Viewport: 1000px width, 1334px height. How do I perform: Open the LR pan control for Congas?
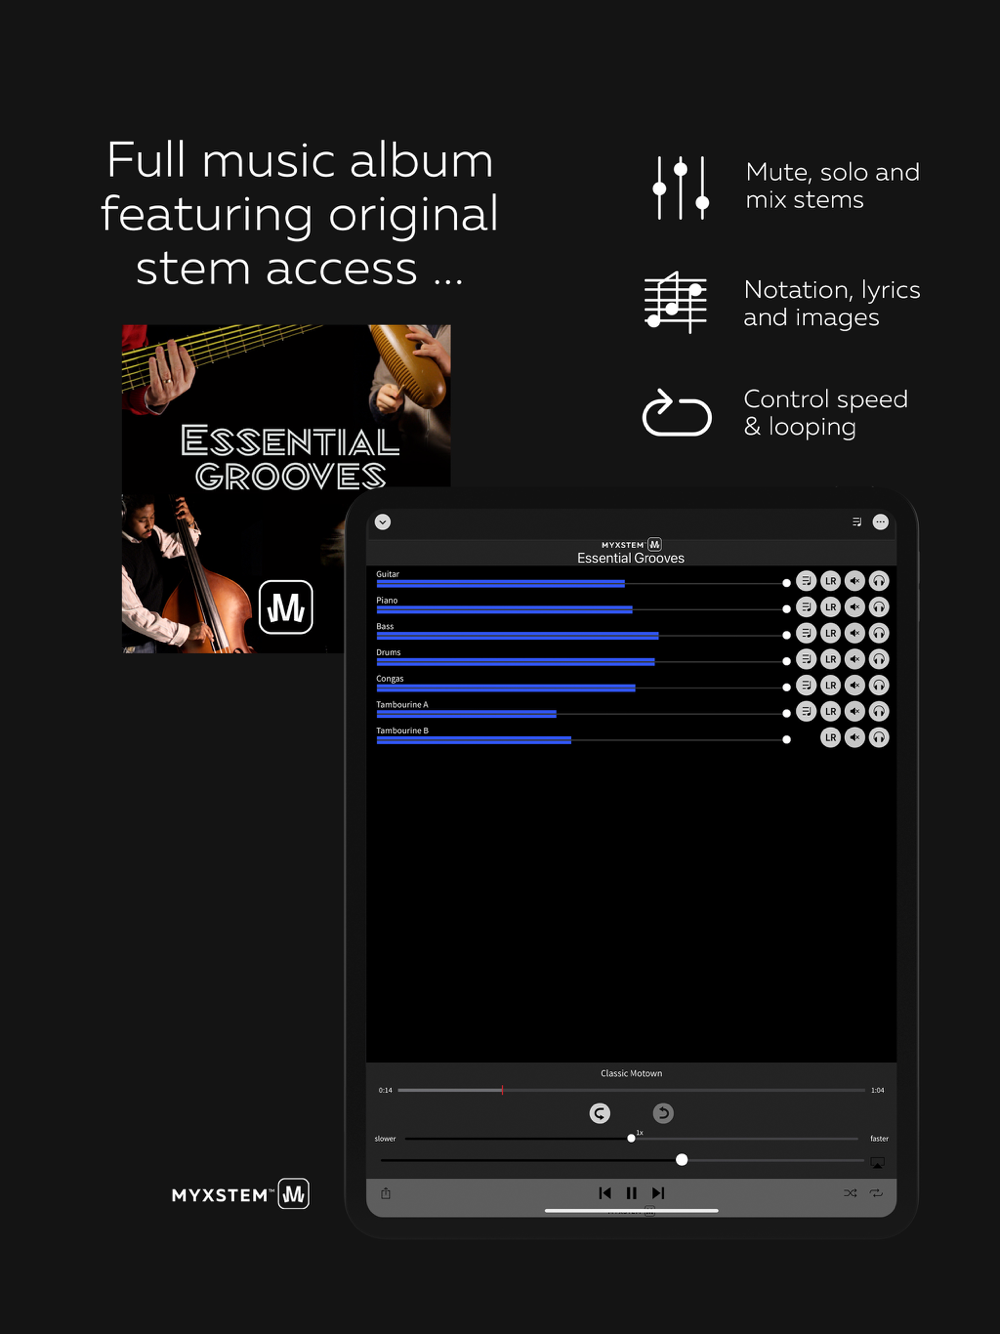point(830,685)
